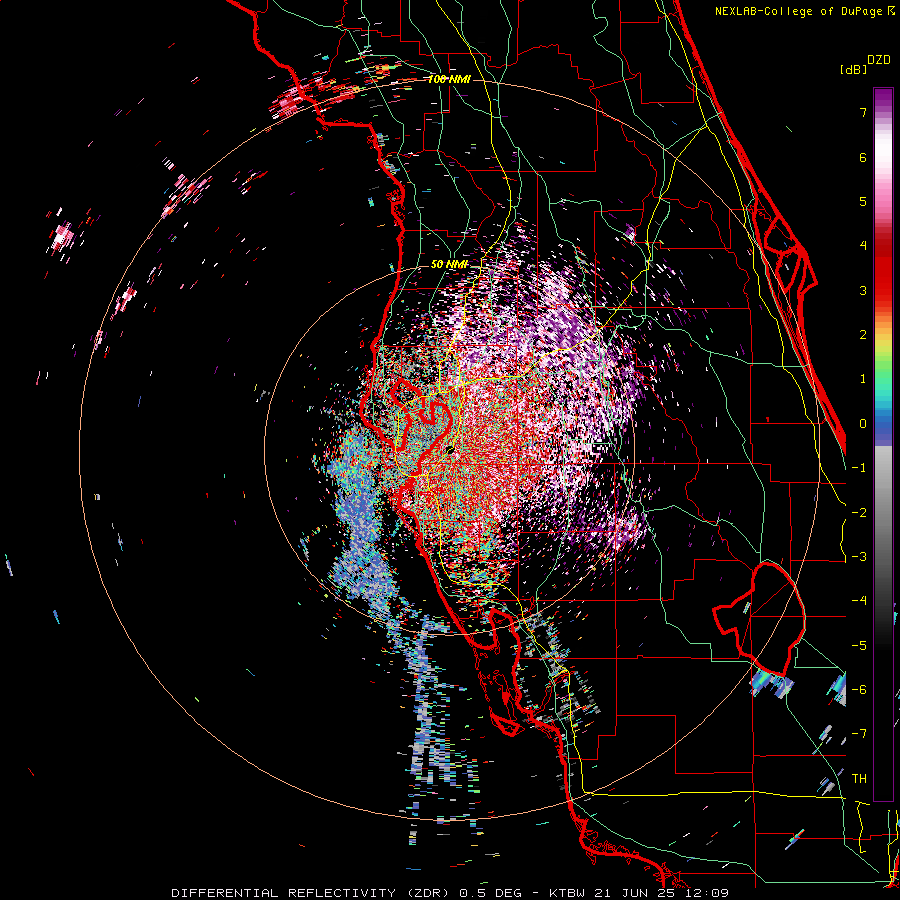Click the "50 NMI" range ring label

(x=449, y=264)
